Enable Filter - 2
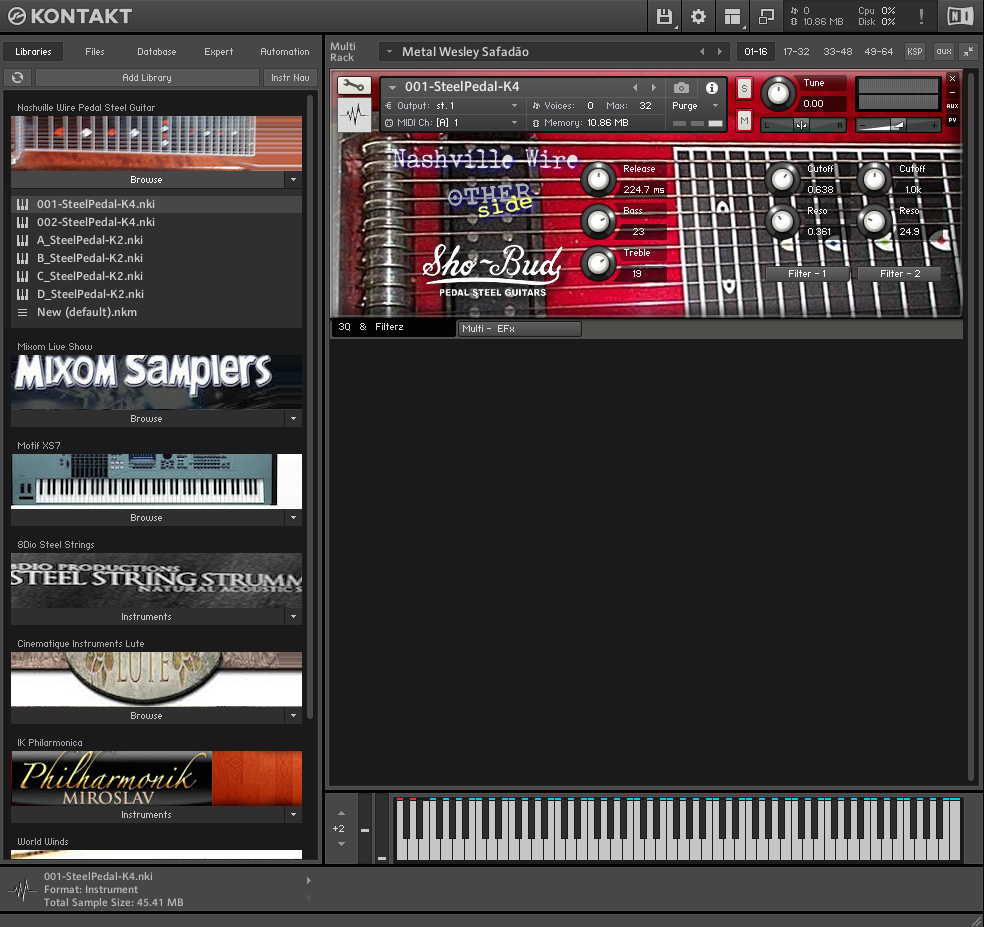Image resolution: width=984 pixels, height=927 pixels. click(900, 274)
